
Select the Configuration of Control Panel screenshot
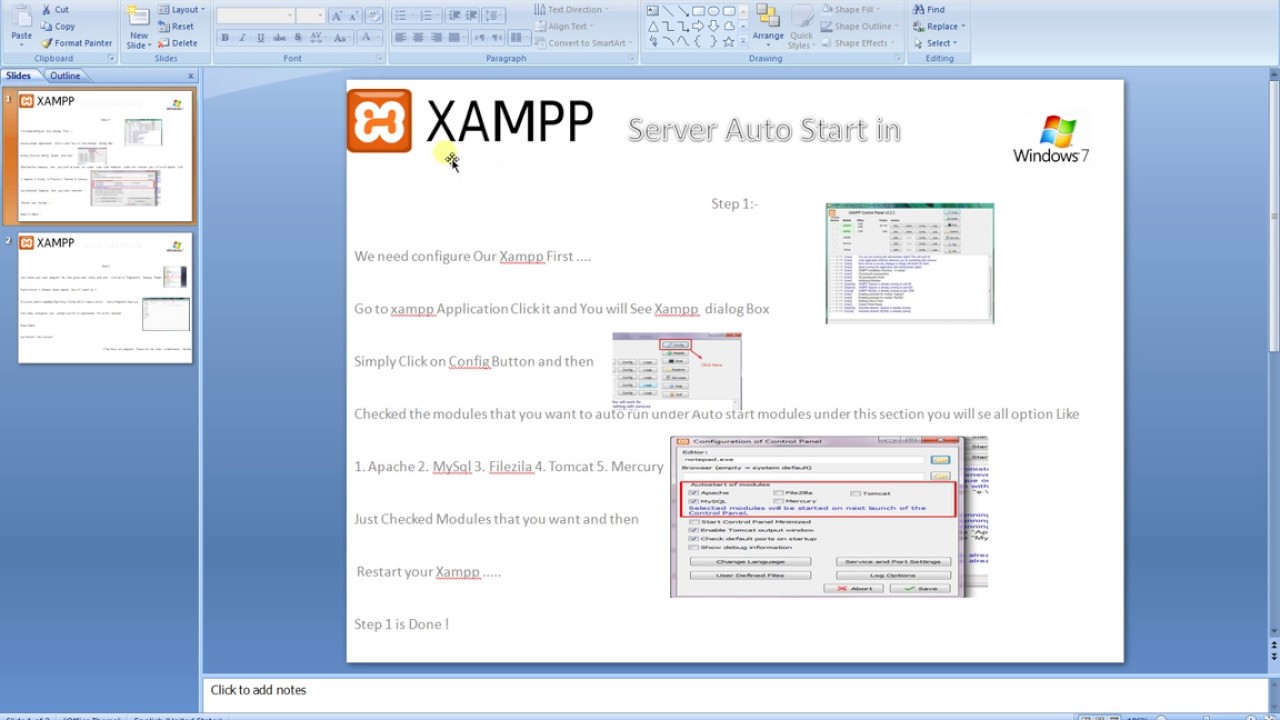point(829,517)
